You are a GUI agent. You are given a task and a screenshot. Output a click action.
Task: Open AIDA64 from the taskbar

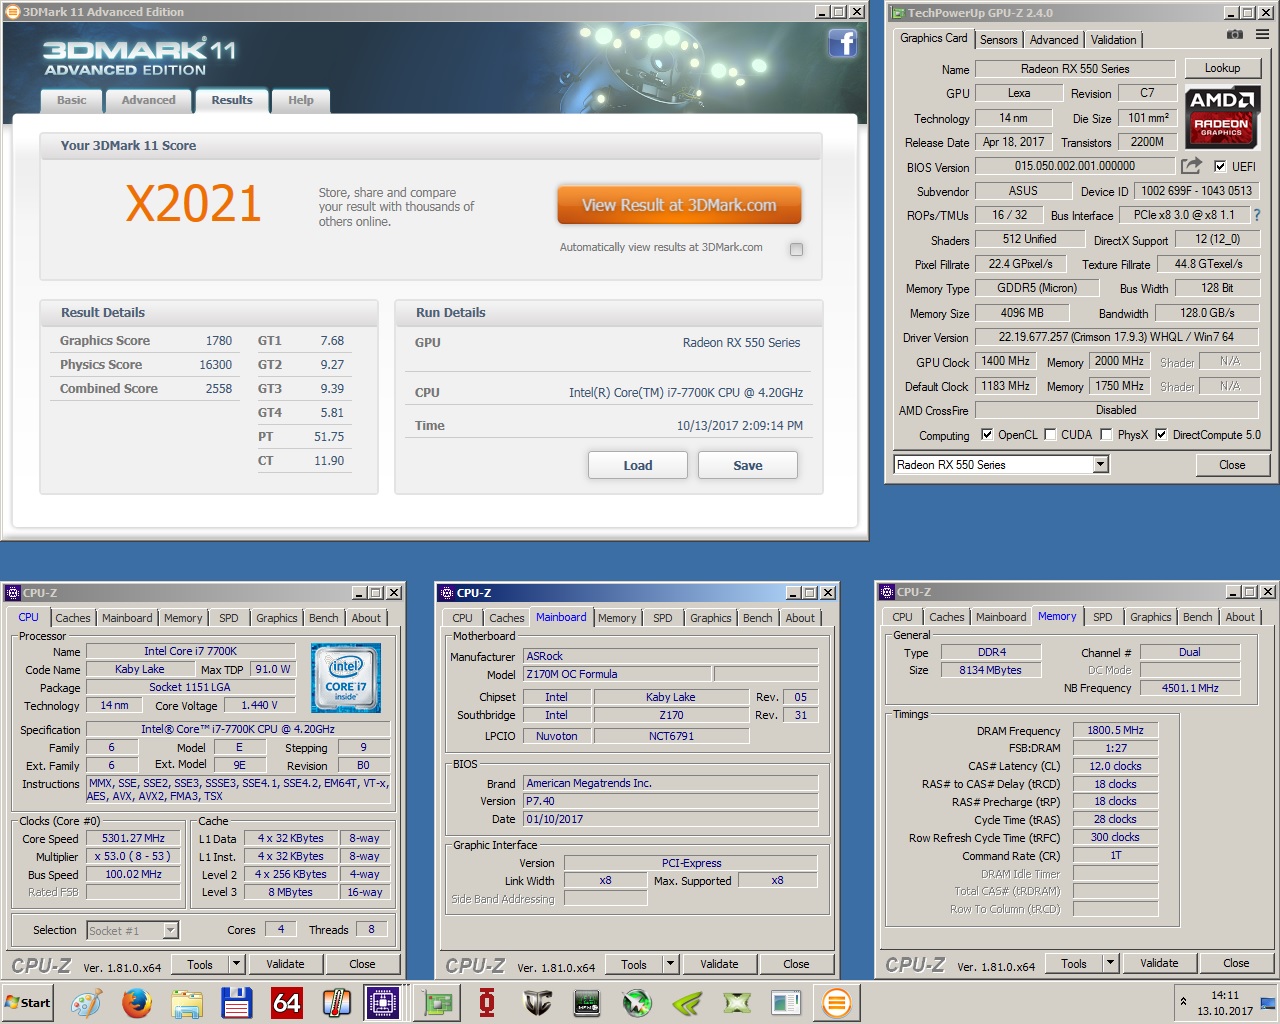click(287, 1002)
